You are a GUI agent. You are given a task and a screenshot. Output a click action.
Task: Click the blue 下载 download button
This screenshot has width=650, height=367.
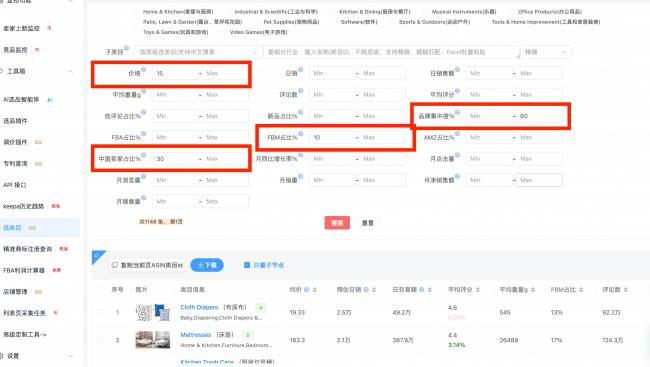click(207, 265)
